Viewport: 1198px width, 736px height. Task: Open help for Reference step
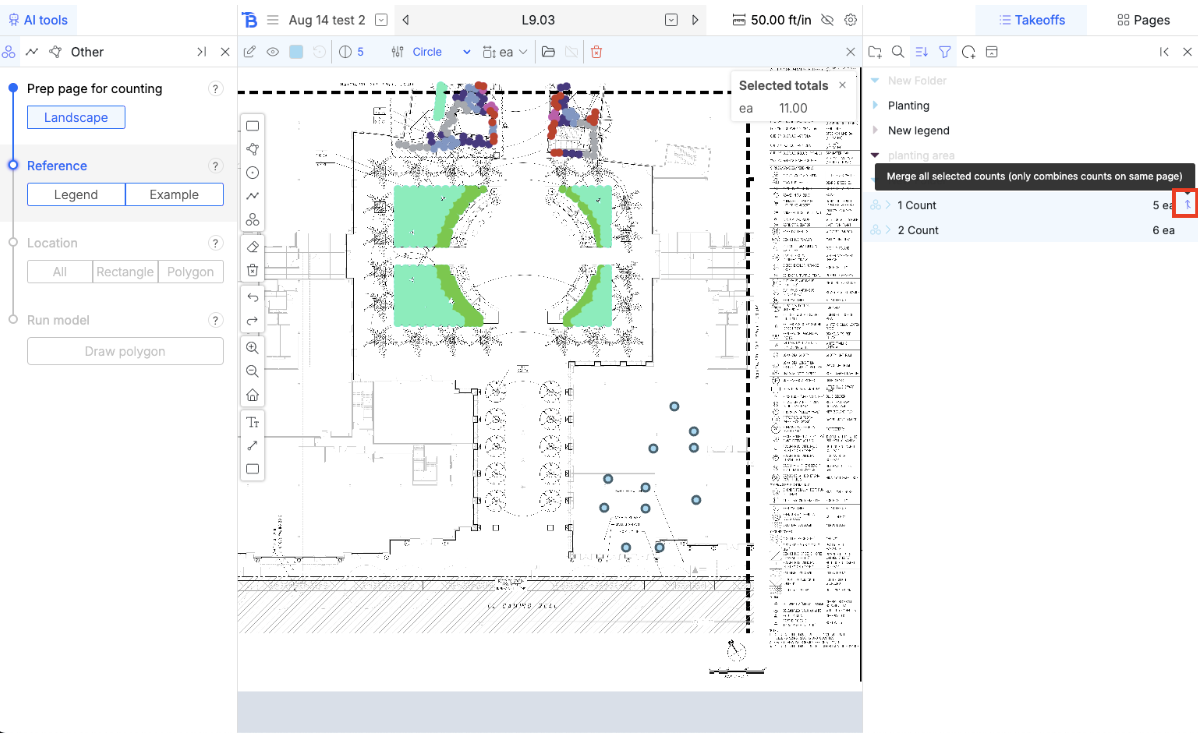tap(215, 166)
